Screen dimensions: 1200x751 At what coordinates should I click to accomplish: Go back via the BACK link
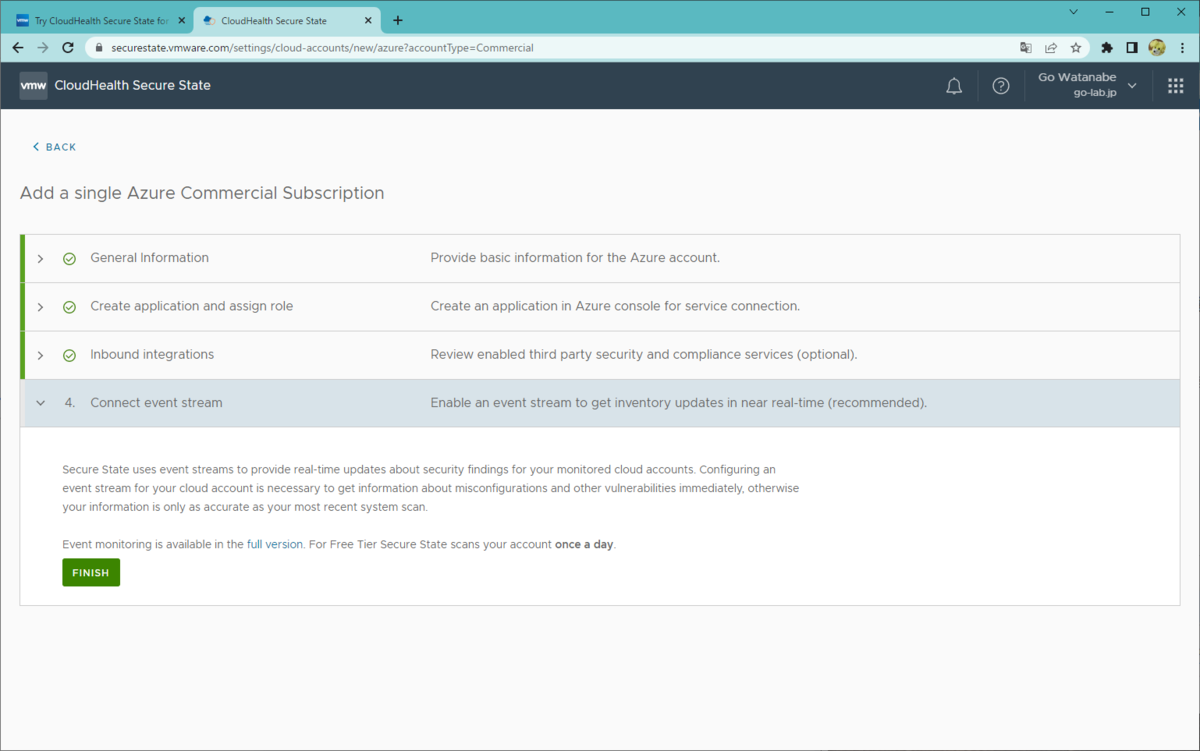coord(54,147)
